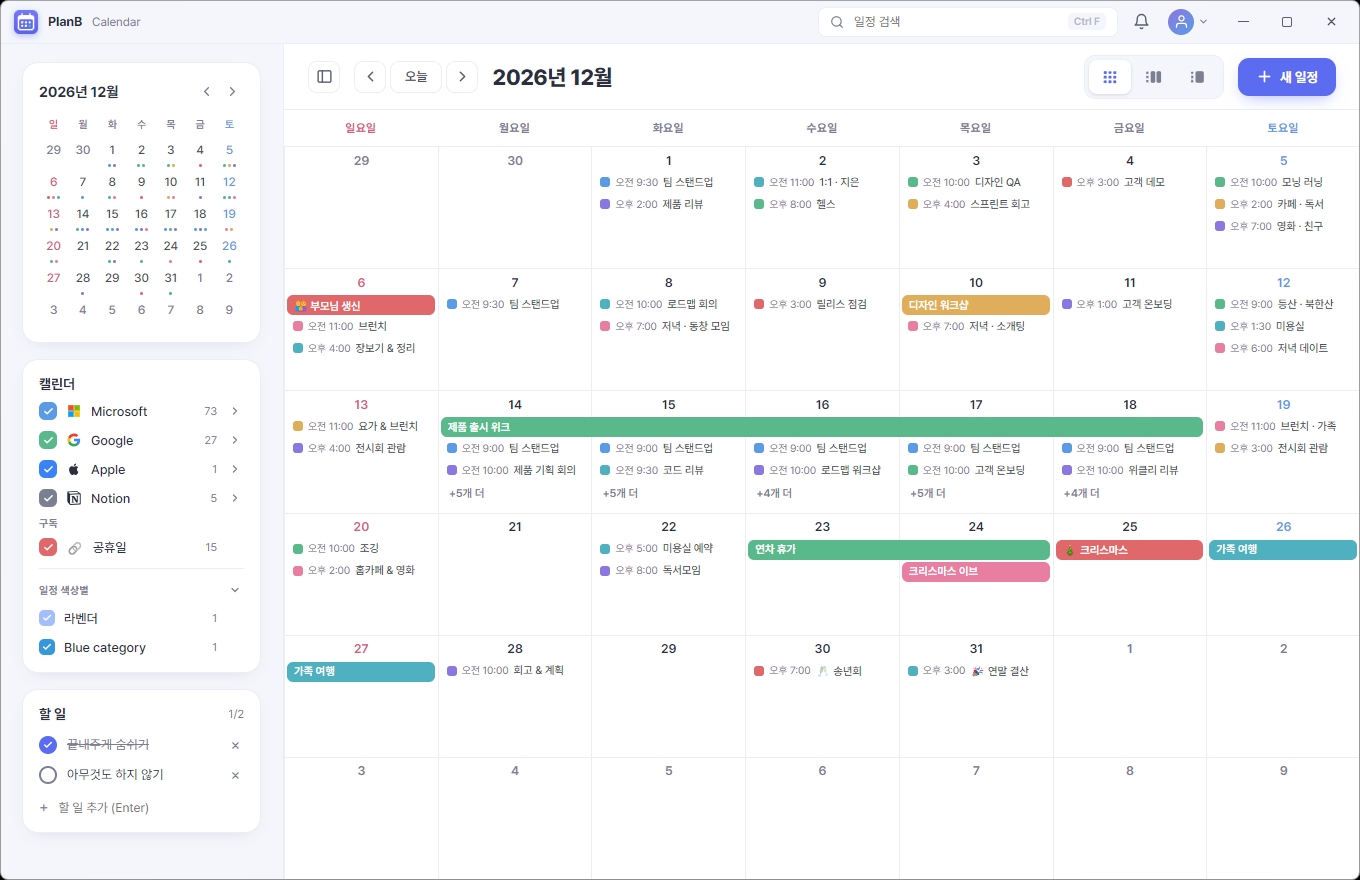This screenshot has width=1360, height=880.
Task: Toggle 라벤더 color category checkbox
Action: (x=47, y=618)
